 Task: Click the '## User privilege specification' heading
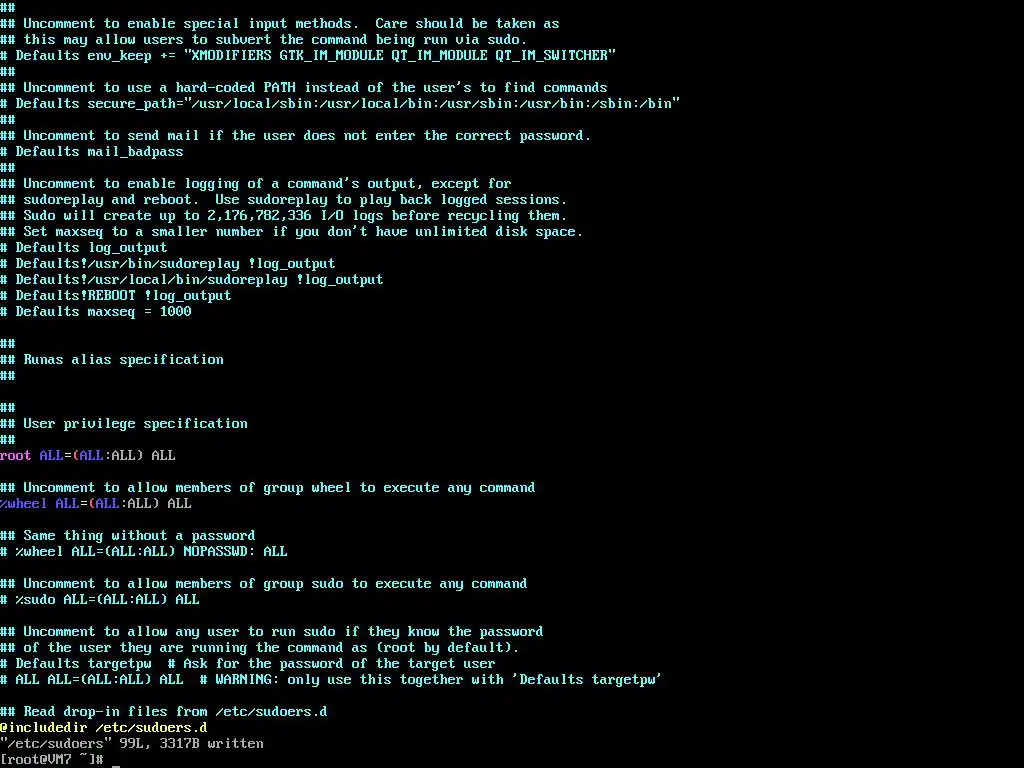[124, 423]
